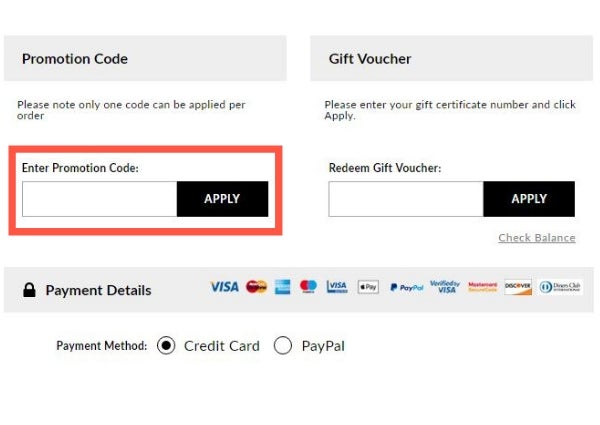
Task: Select the American Express logo
Action: (x=282, y=287)
